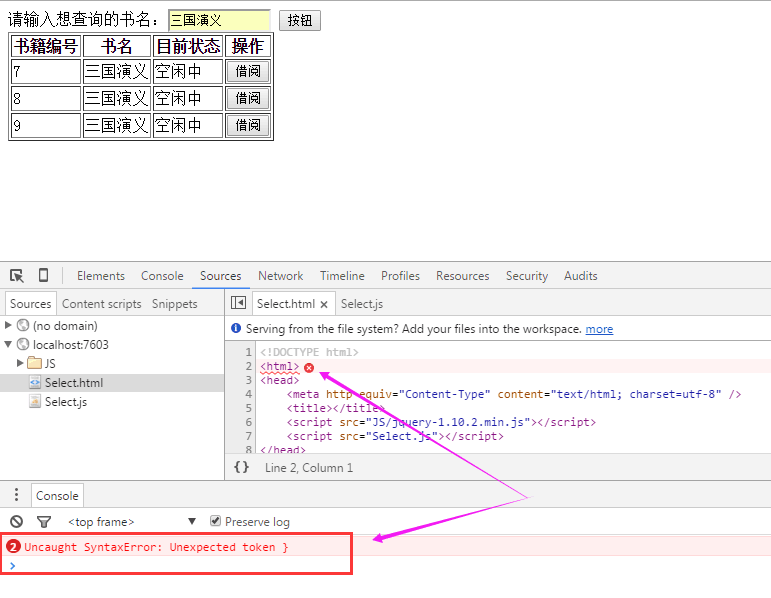Viewport: 771px width, 598px height.
Task: Open the Timeline panel tab
Action: 342,276
